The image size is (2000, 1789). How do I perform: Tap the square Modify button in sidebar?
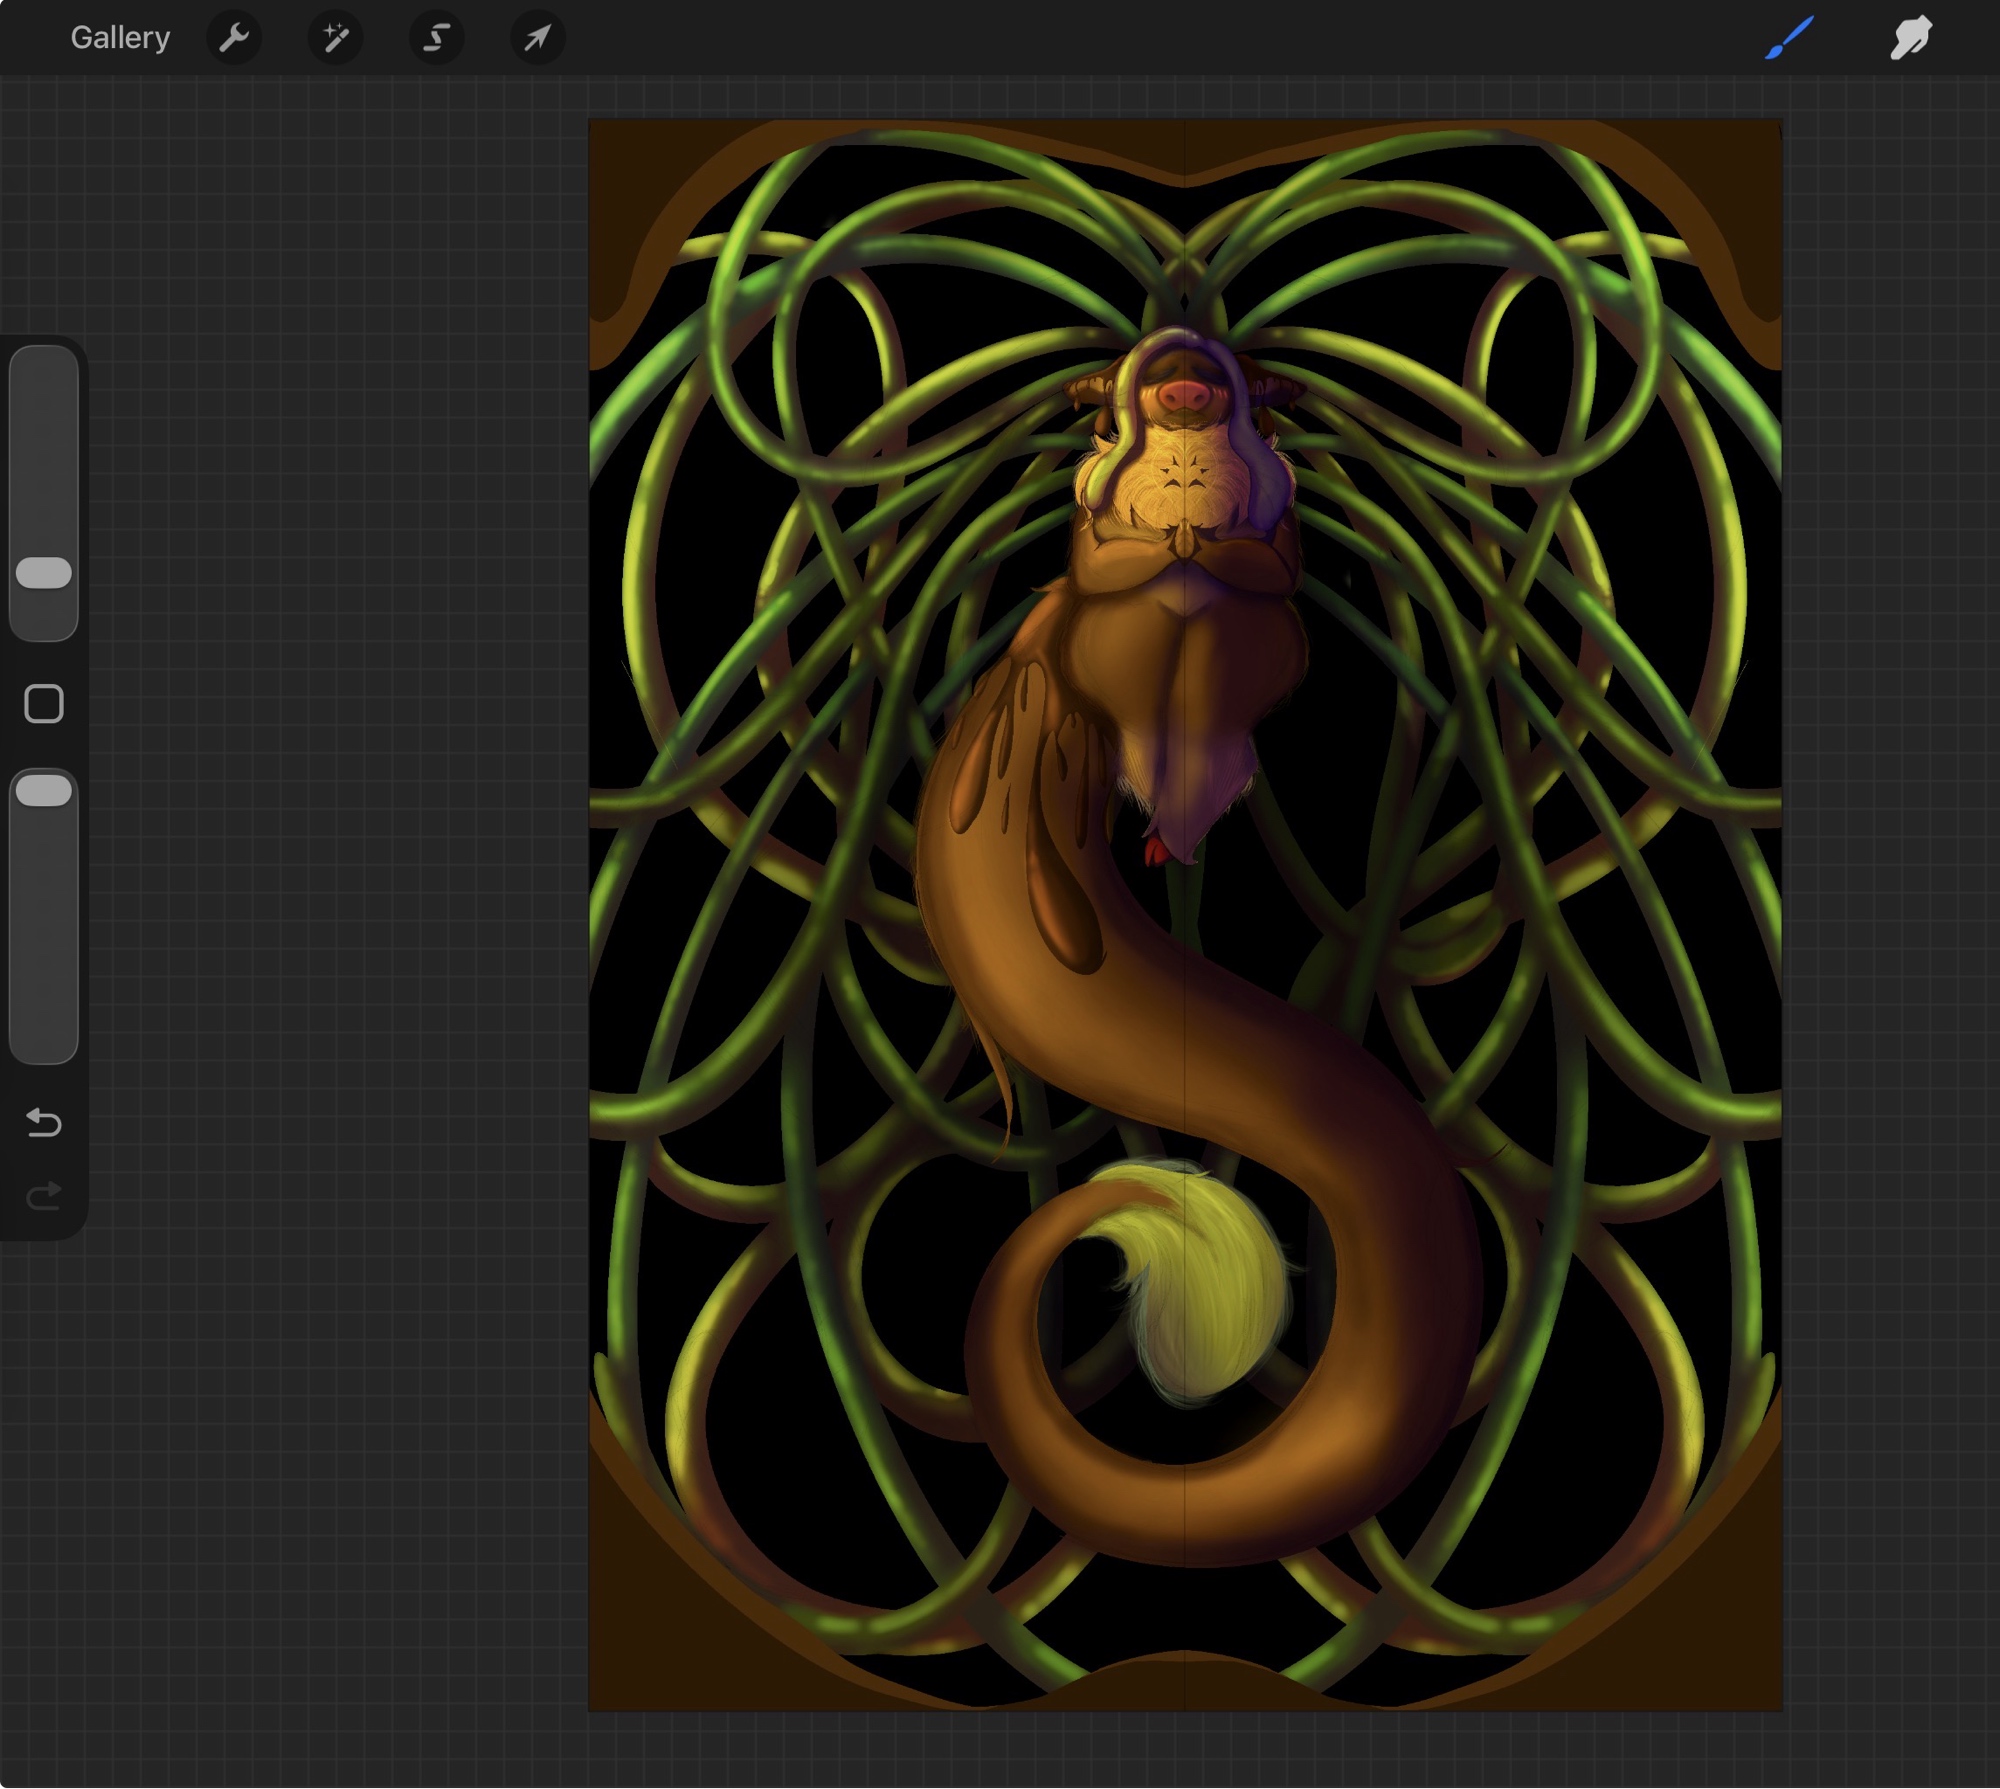pyautogui.click(x=44, y=704)
